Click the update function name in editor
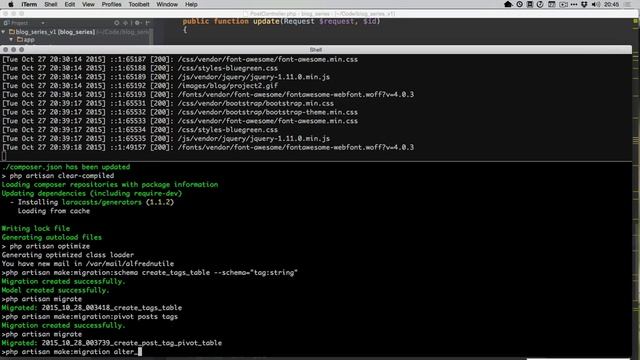Screen dimensions: 640x360 [266, 21]
